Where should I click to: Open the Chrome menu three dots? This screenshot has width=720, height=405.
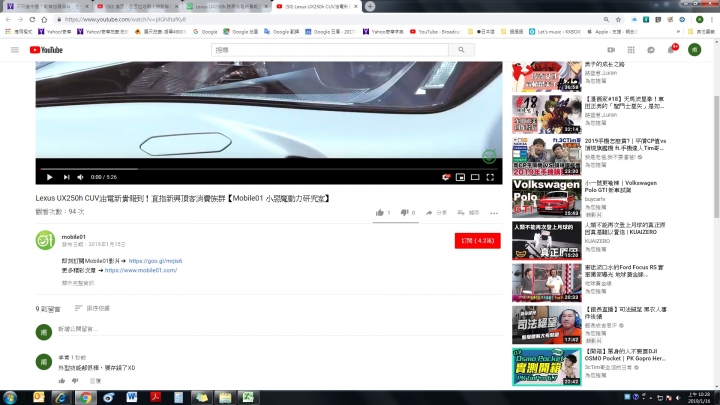click(x=712, y=19)
